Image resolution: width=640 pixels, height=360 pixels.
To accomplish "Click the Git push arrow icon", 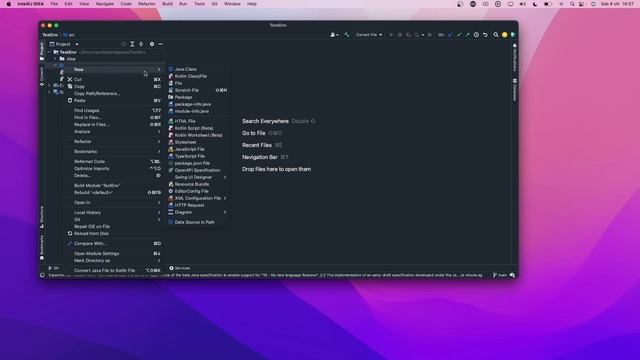I will coord(467,35).
